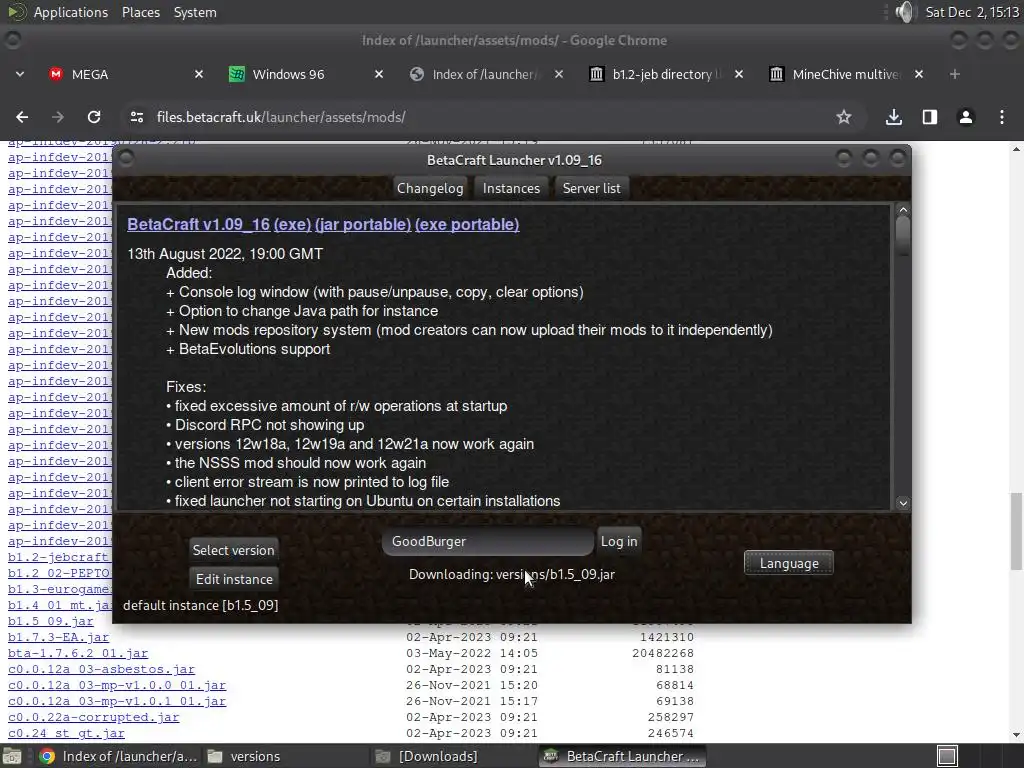Click the BetaCraft Launcher window menu icon
The width and height of the screenshot is (1024, 768).
126,159
